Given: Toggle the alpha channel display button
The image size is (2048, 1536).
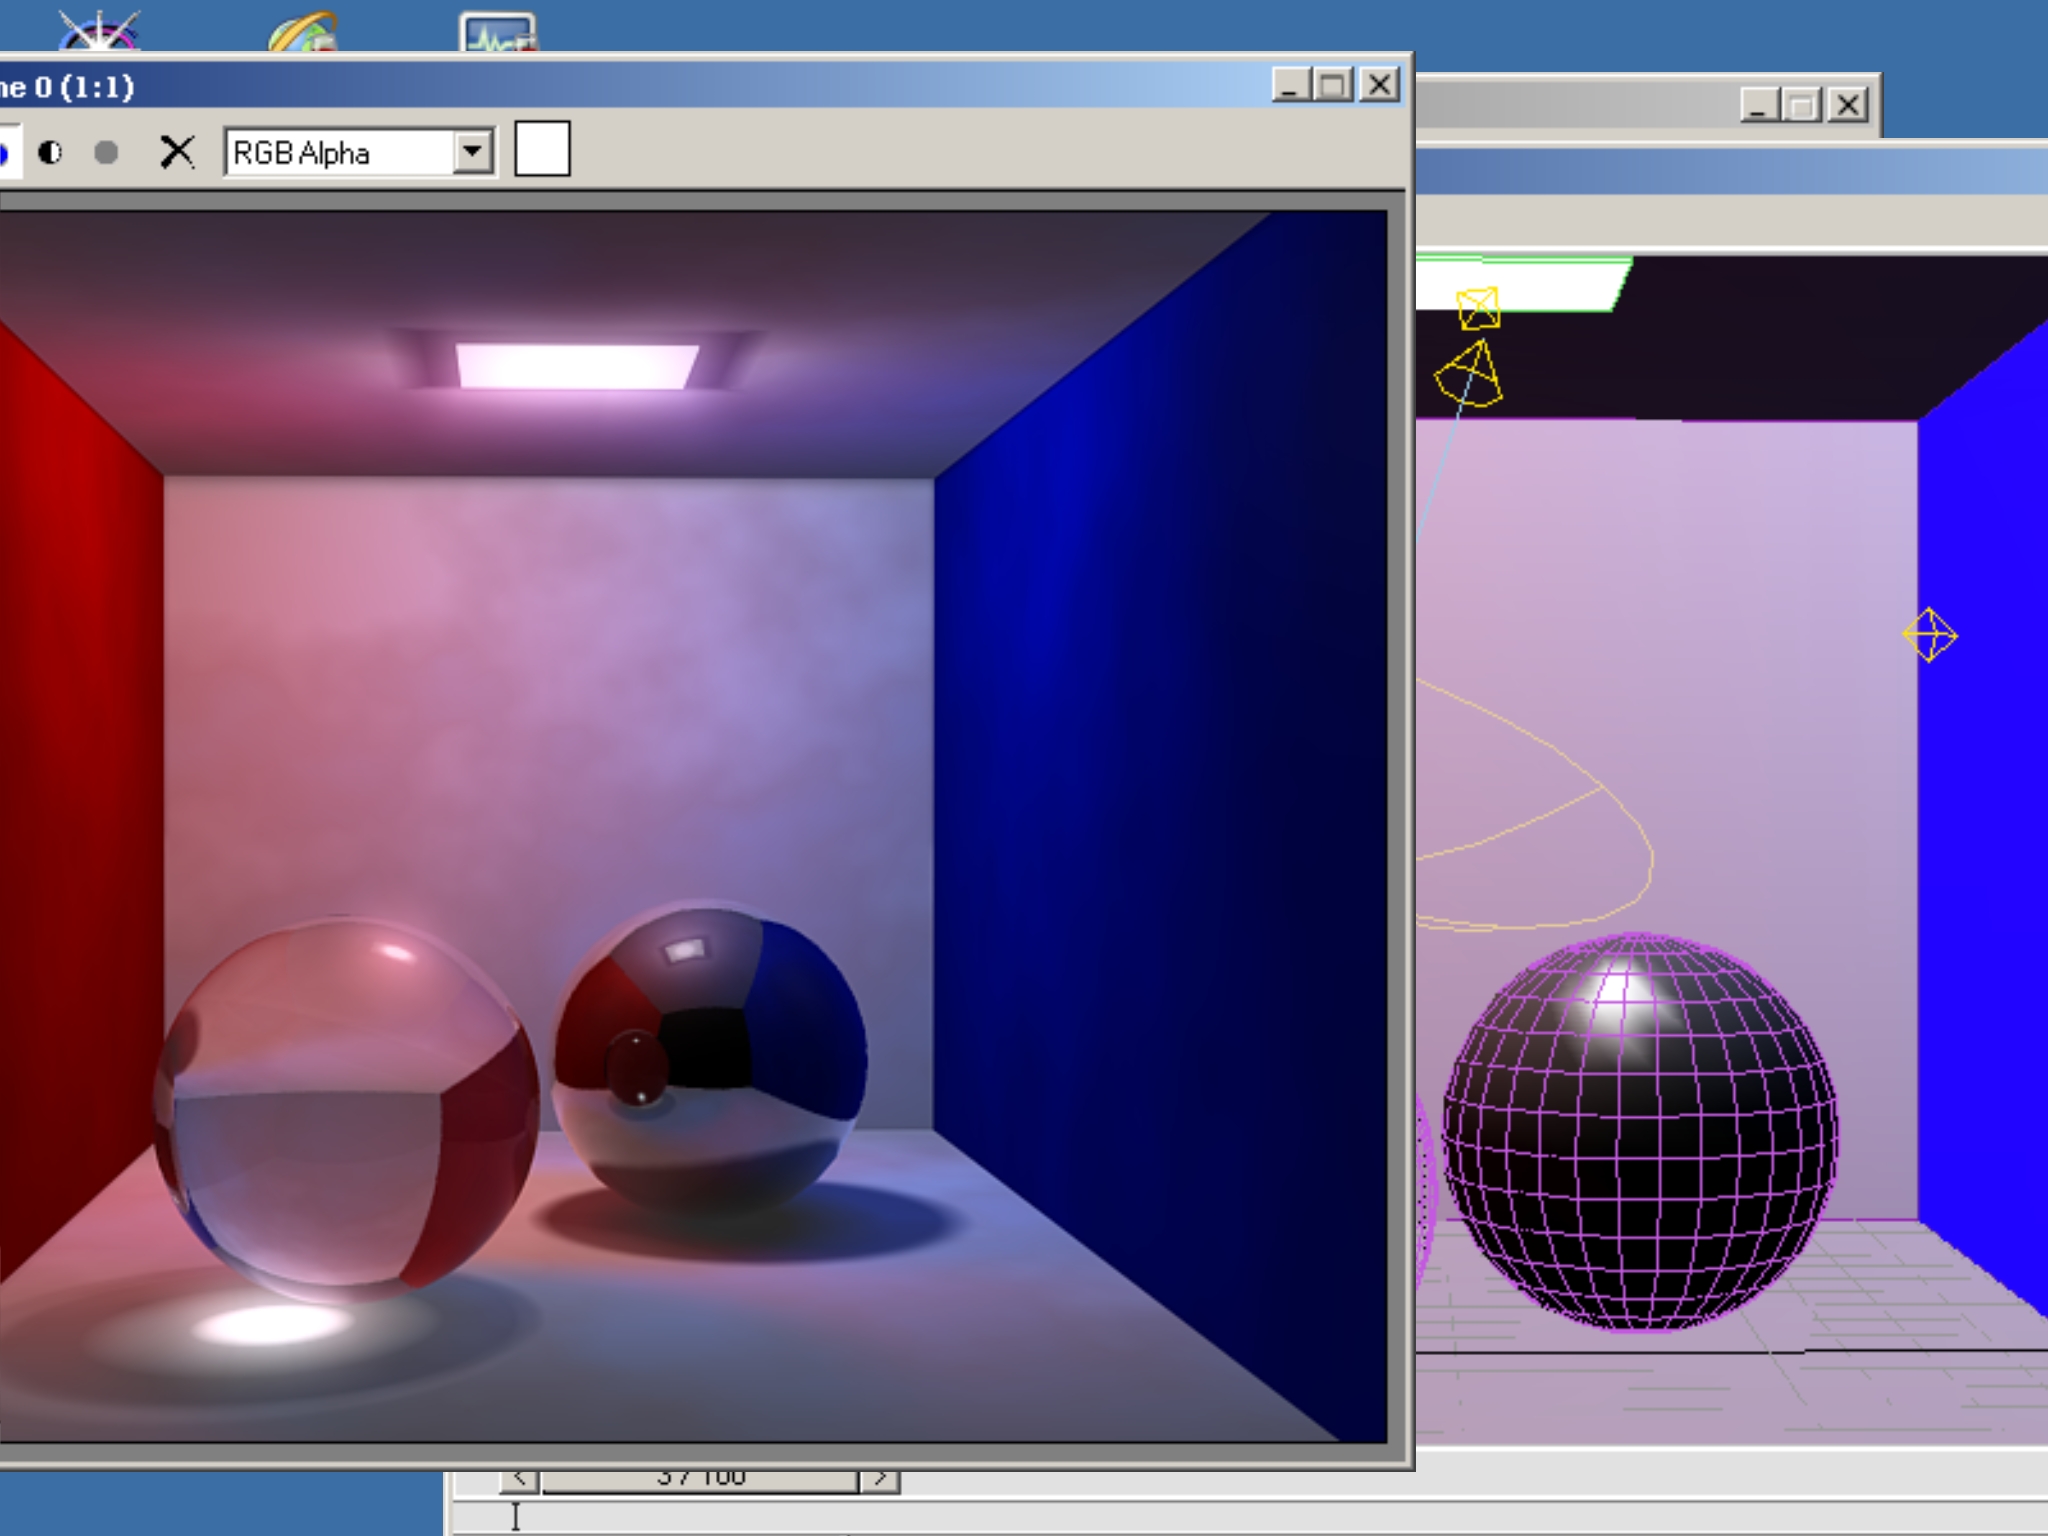Looking at the screenshot, I should pyautogui.click(x=50, y=152).
